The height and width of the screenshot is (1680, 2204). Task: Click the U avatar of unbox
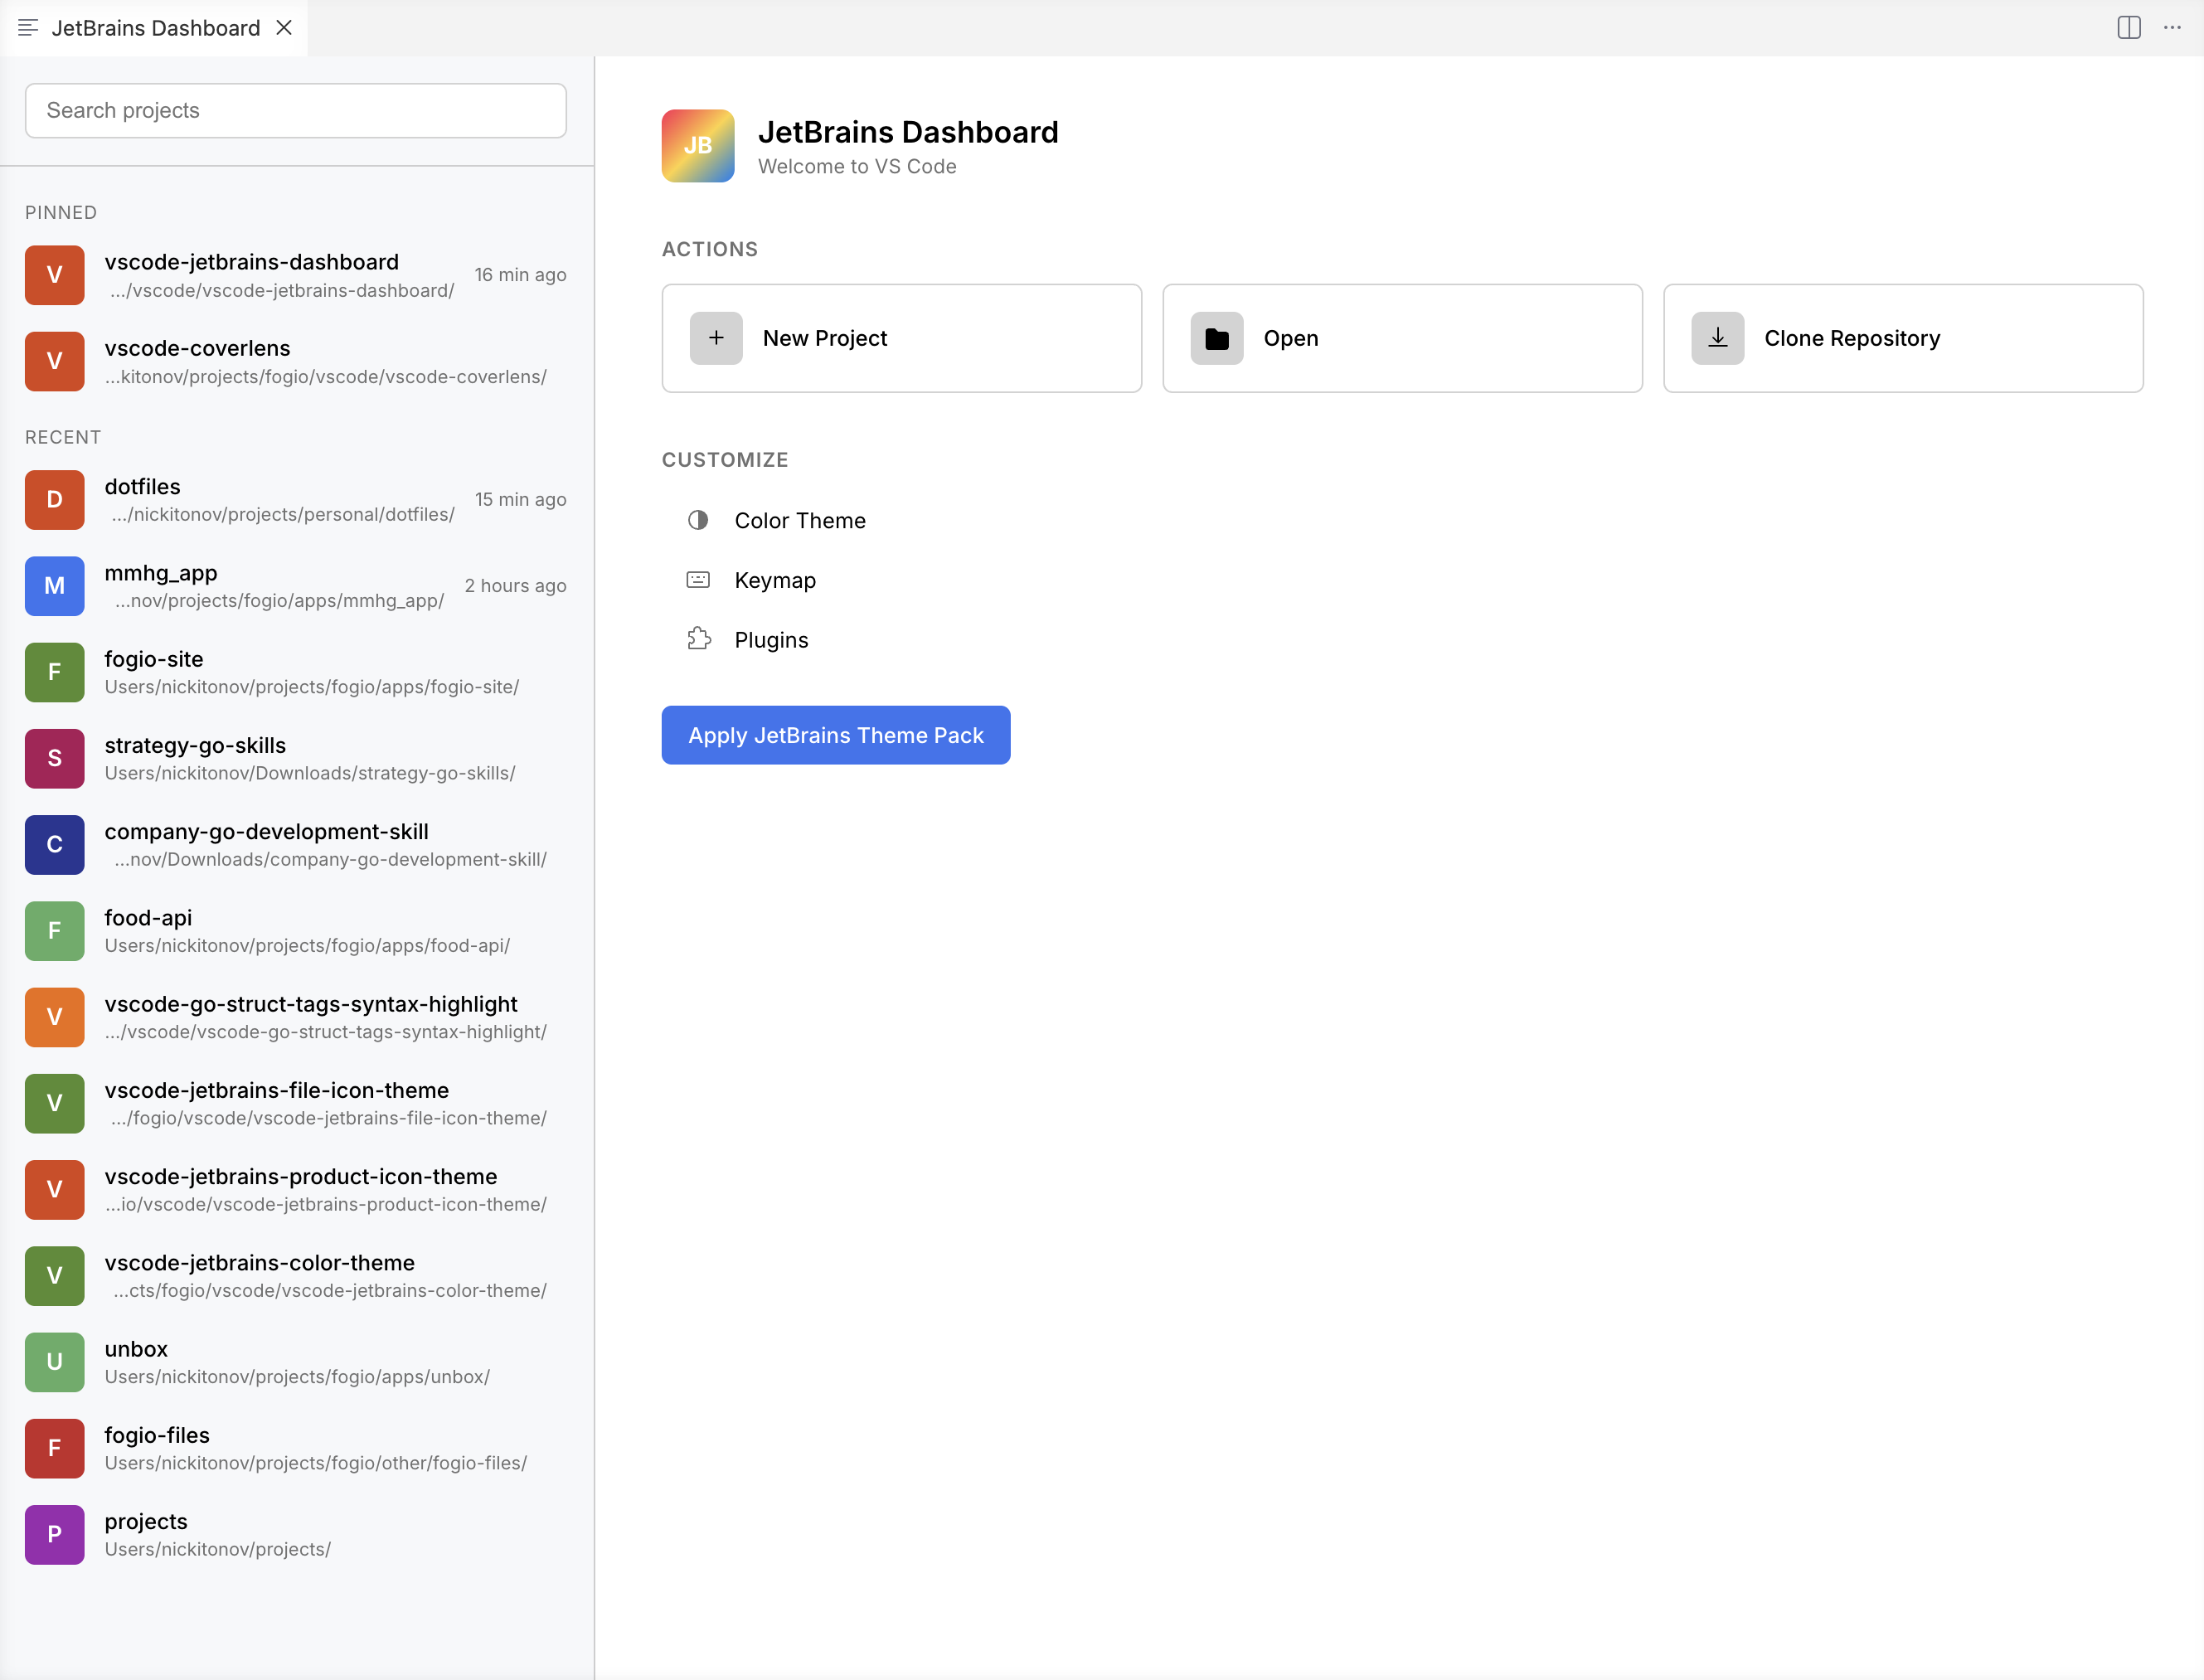54,1362
